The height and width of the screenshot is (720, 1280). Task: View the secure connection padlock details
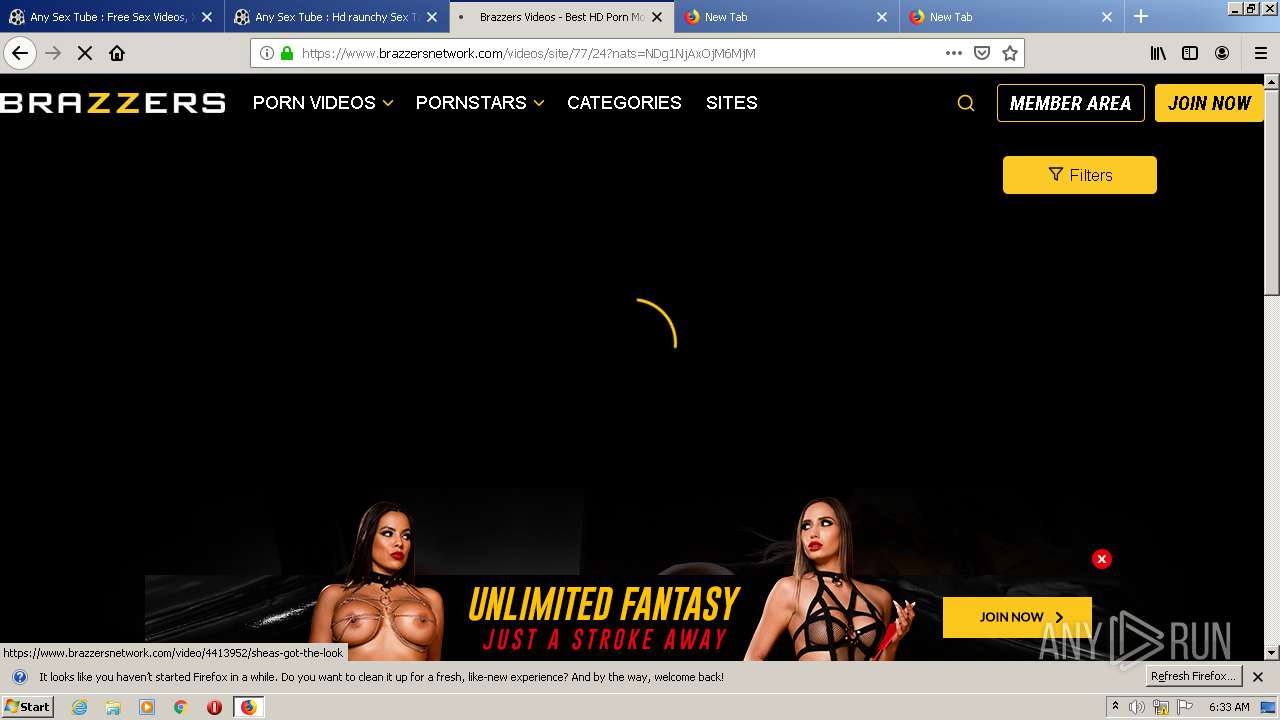287,53
